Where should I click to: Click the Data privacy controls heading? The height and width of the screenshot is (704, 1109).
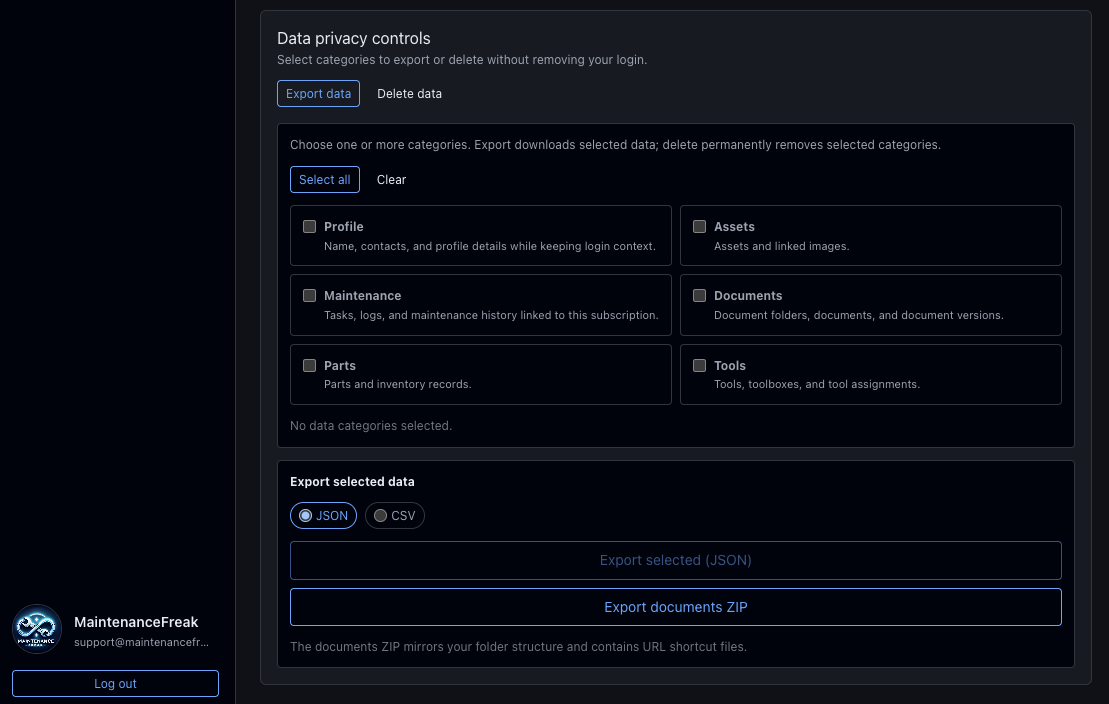tap(354, 38)
